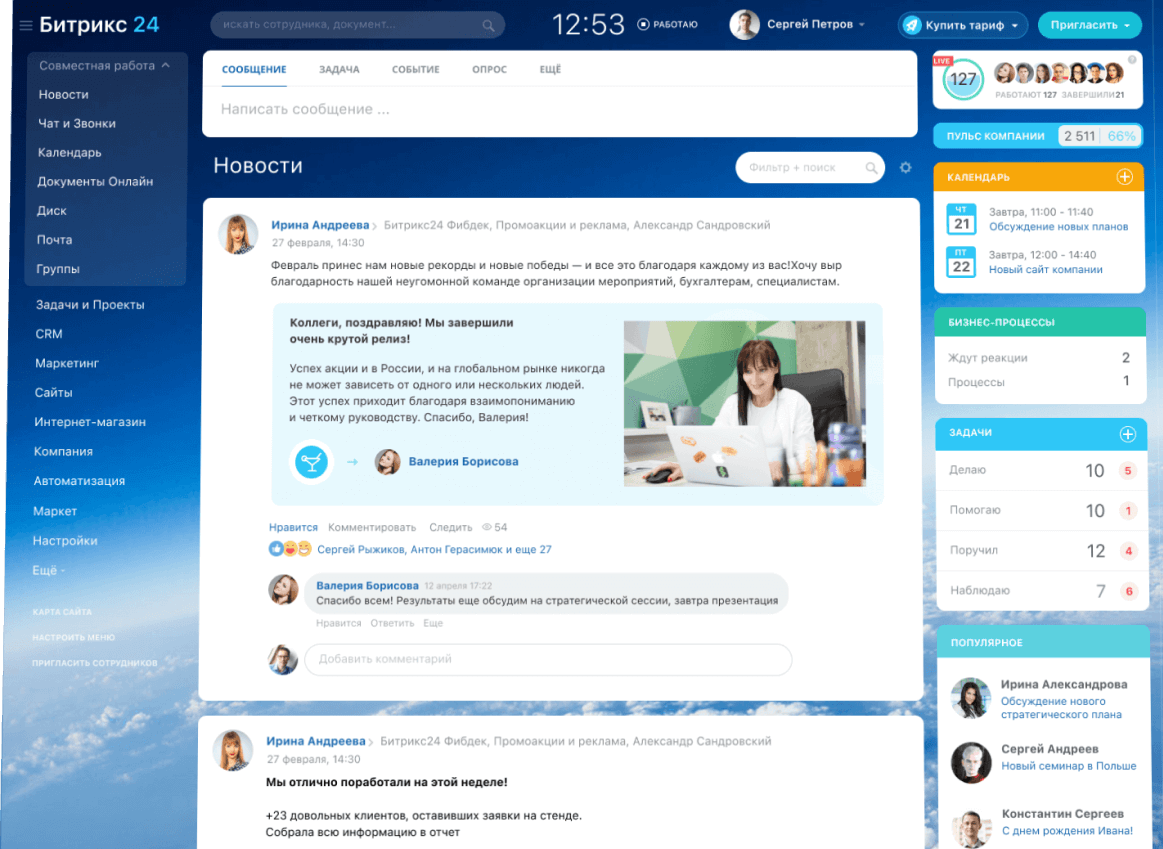Click the search magnifier in top search bar
The image size is (1163, 849).
[488, 25]
